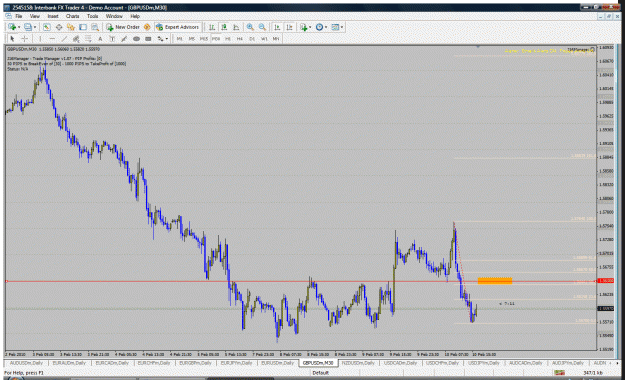Open the Insert menu
Image resolution: width=625 pixels, height=380 pixels.
click(53, 16)
